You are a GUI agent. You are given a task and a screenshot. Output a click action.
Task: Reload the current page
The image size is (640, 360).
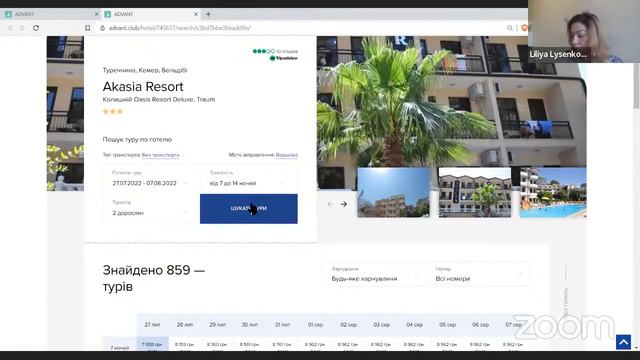(36, 28)
